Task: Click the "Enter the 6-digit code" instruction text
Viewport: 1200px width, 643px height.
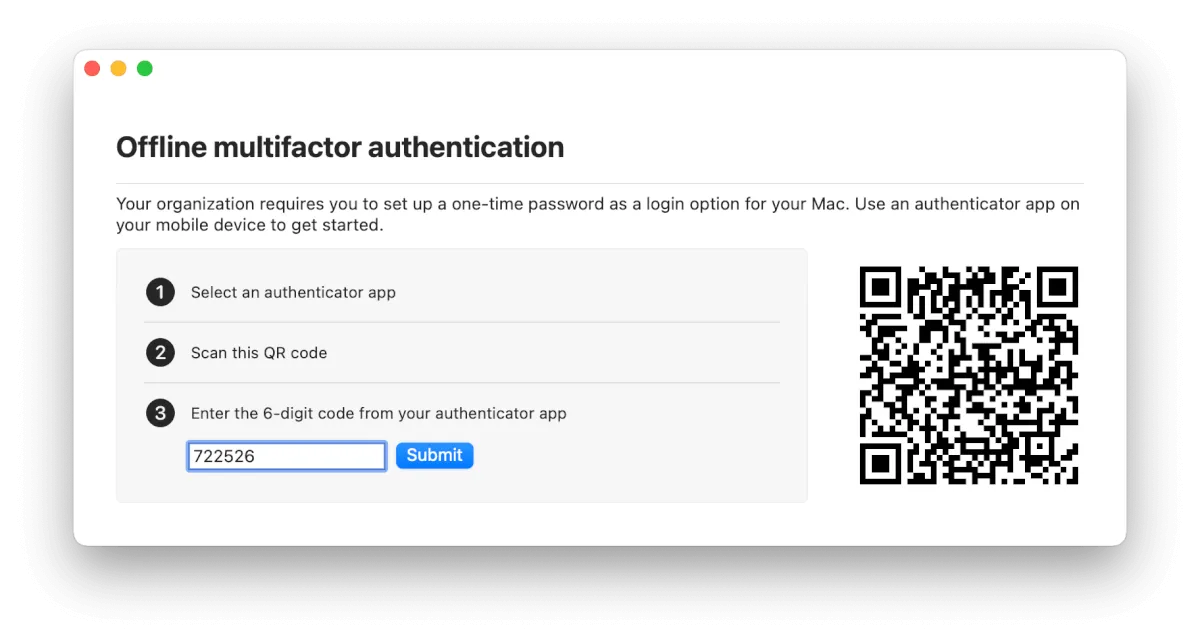Action: (378, 413)
